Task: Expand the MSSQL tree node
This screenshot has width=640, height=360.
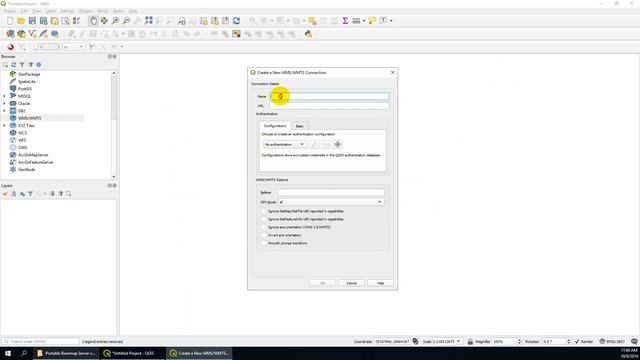Action: (x=4, y=96)
